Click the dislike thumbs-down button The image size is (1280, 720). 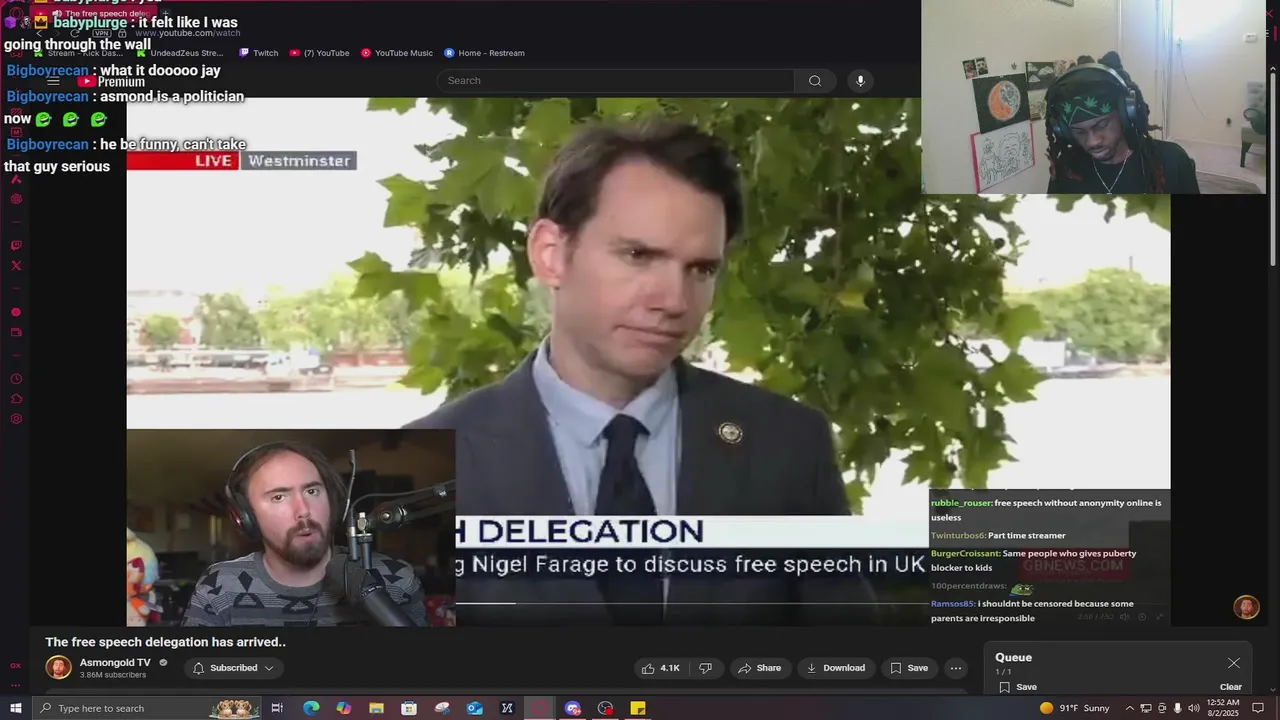(705, 668)
